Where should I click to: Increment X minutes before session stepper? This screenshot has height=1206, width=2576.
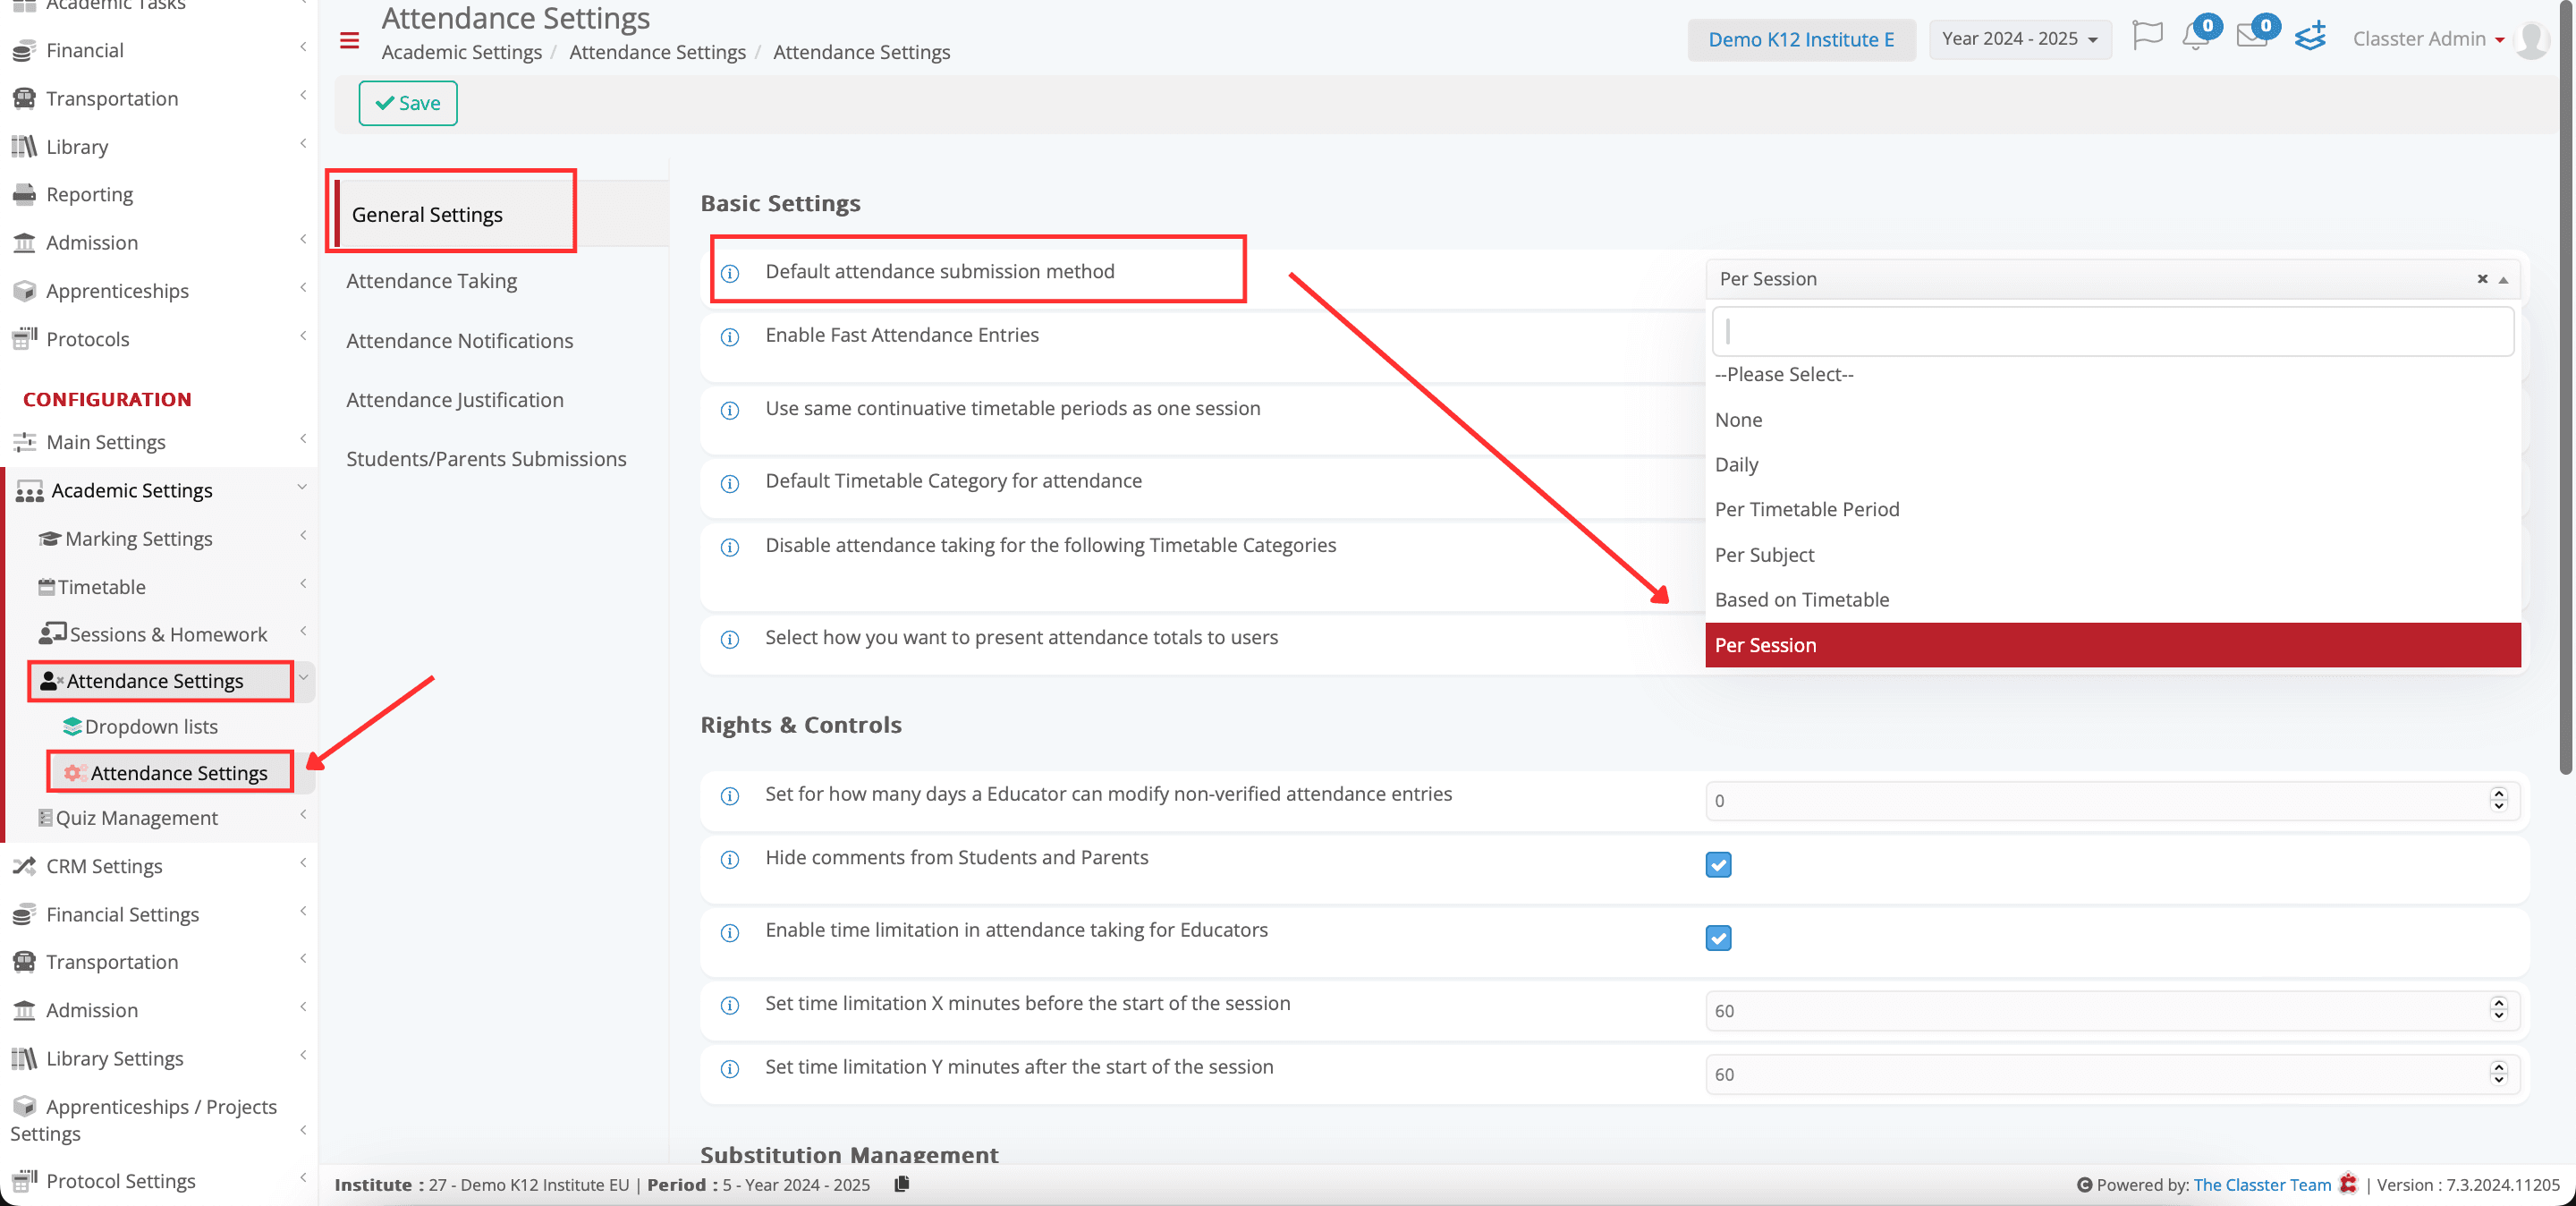(x=2498, y=1003)
